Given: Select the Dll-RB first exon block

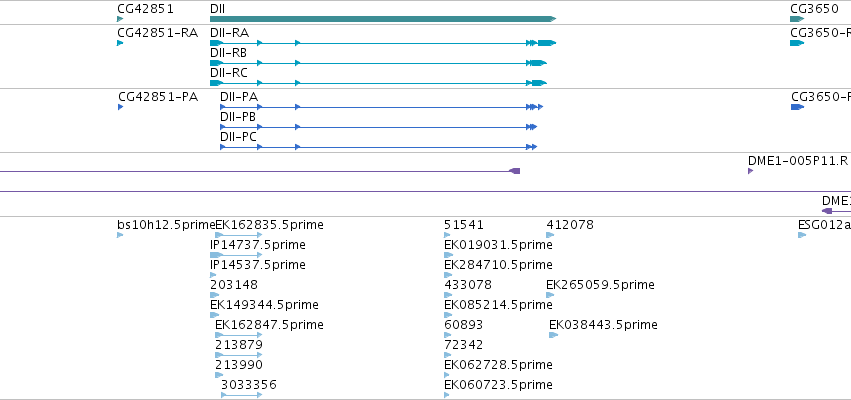Looking at the screenshot, I should click(x=217, y=63).
